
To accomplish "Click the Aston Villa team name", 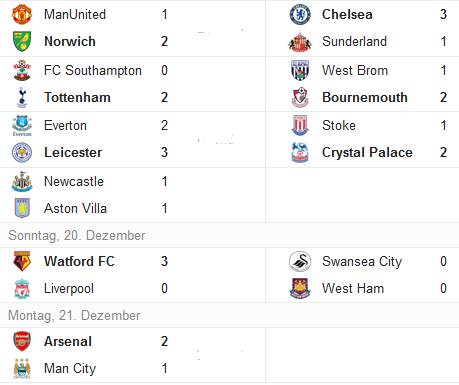I will pyautogui.click(x=75, y=209).
